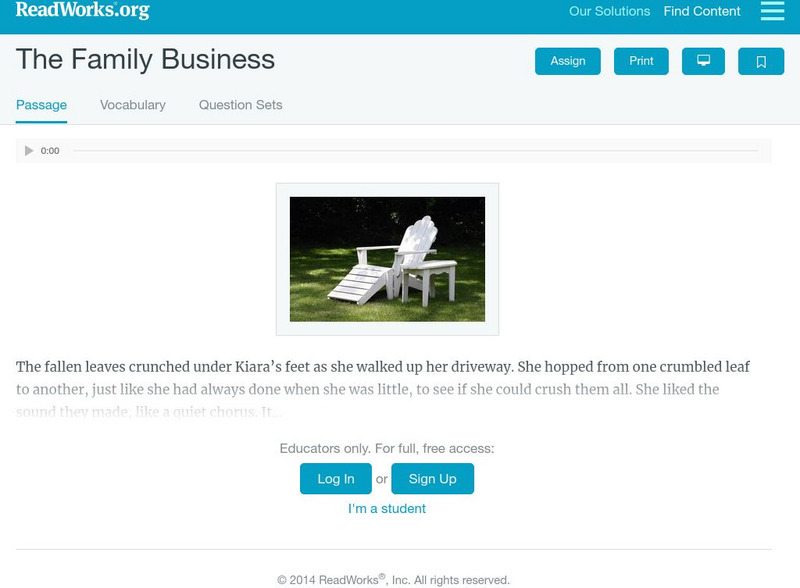Click the projector display mode icon button
Image resolution: width=800 pixels, height=588 pixels.
coord(703,61)
